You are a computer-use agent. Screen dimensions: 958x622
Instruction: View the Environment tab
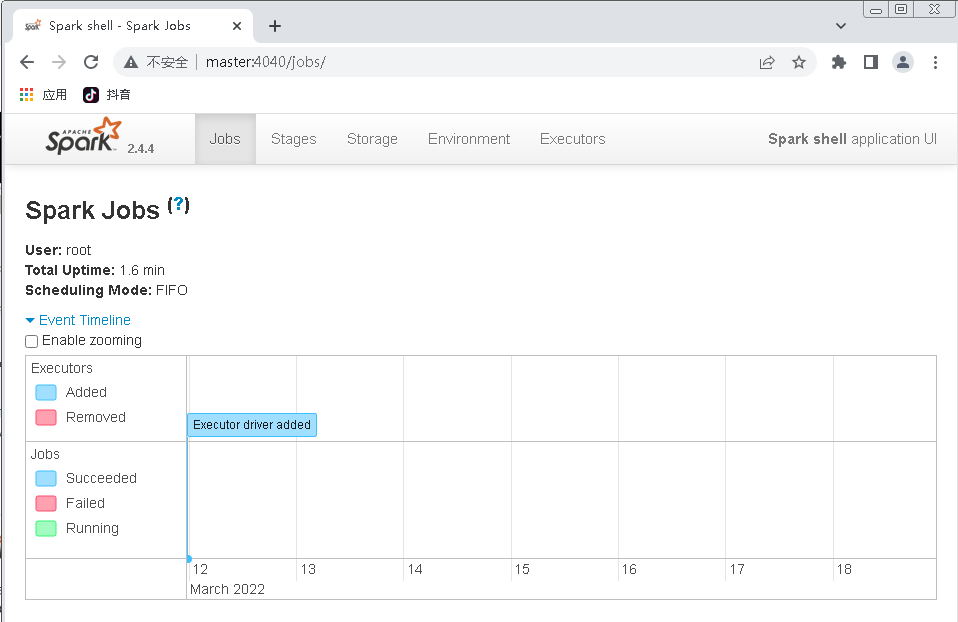coord(469,139)
